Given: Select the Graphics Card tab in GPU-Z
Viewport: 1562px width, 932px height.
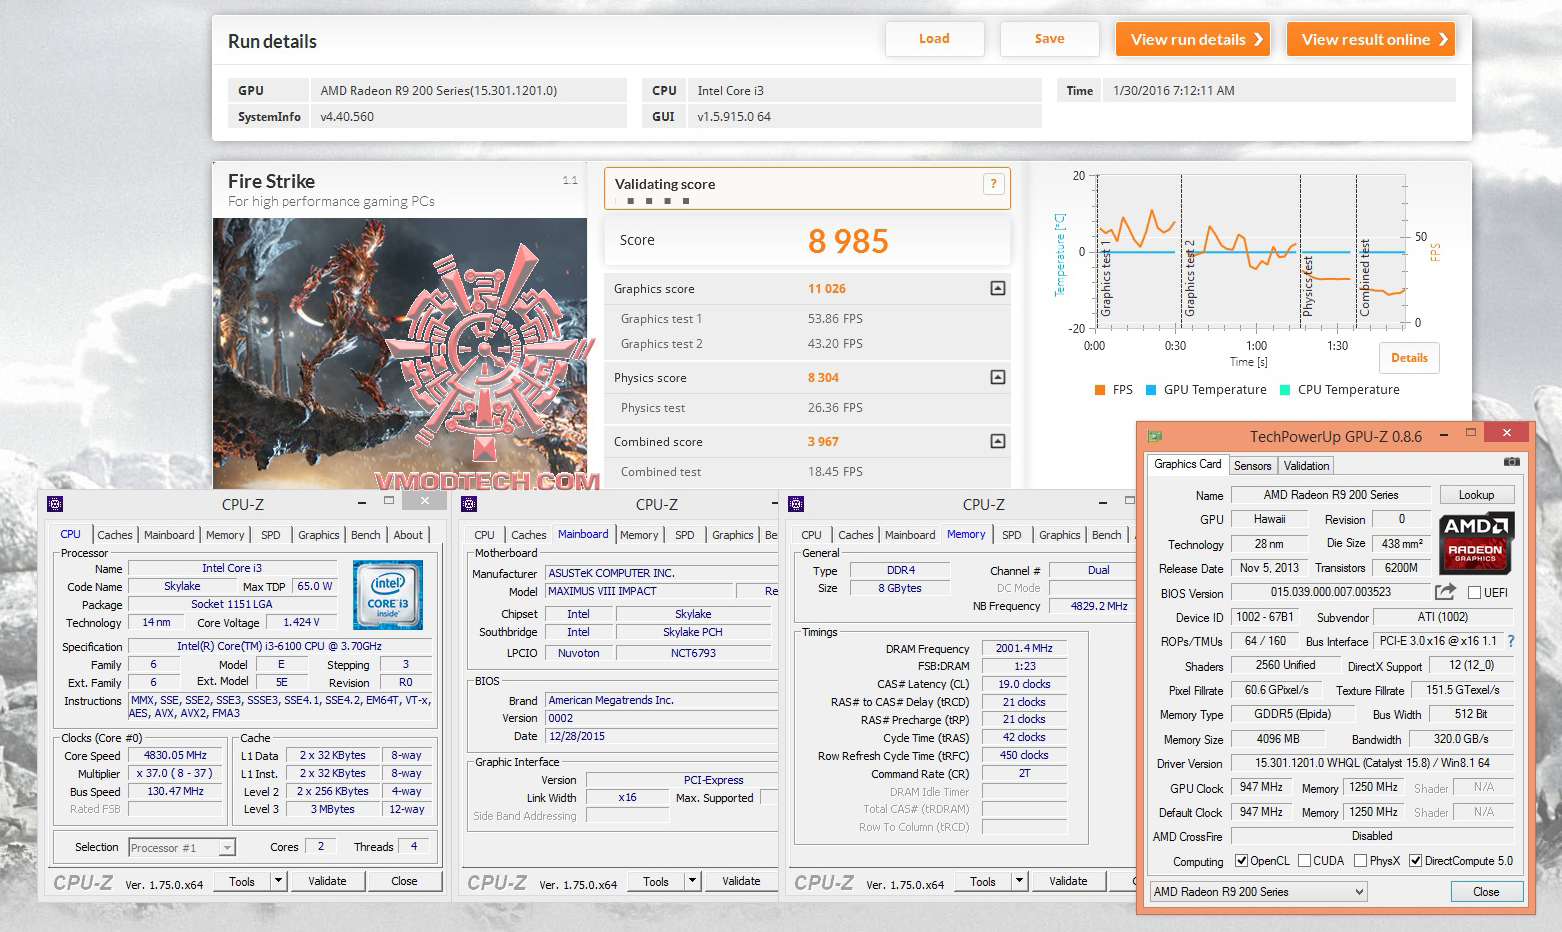Looking at the screenshot, I should point(1187,464).
